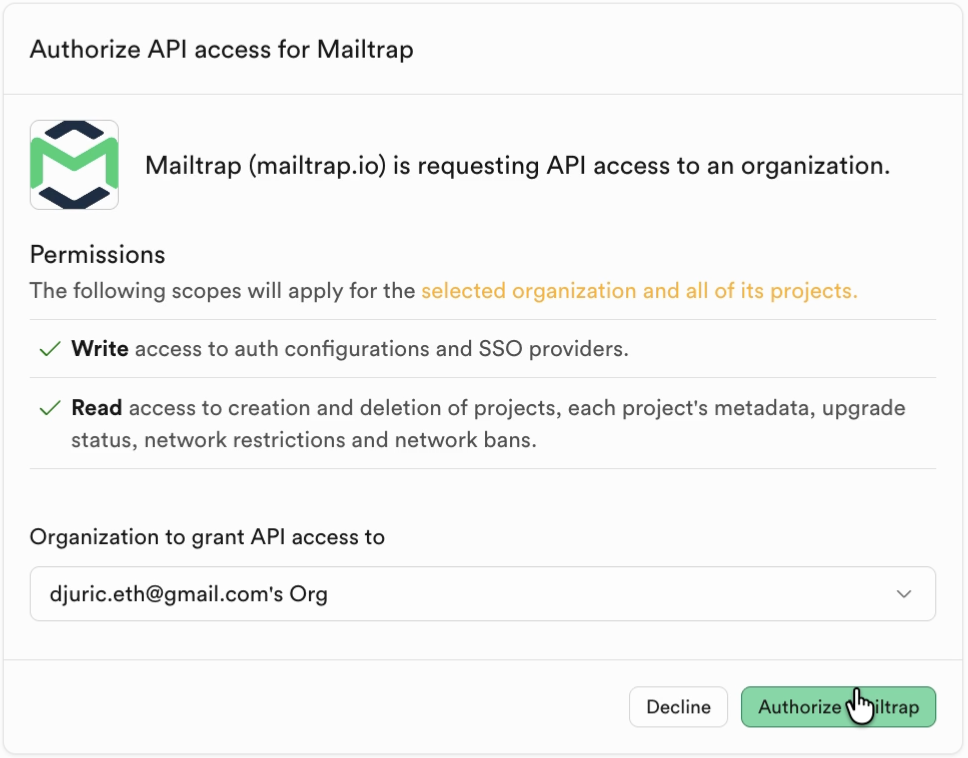The height and width of the screenshot is (758, 968).
Task: Click the "Authorize API access for Mailtrap" heading
Action: click(x=222, y=49)
